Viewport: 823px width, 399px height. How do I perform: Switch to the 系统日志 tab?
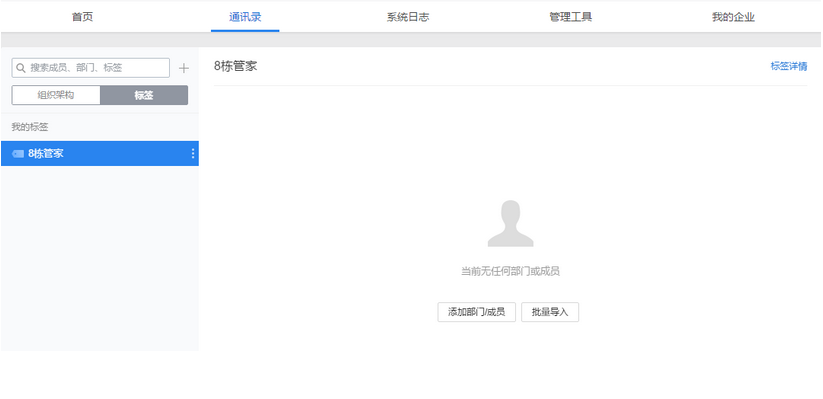[408, 17]
